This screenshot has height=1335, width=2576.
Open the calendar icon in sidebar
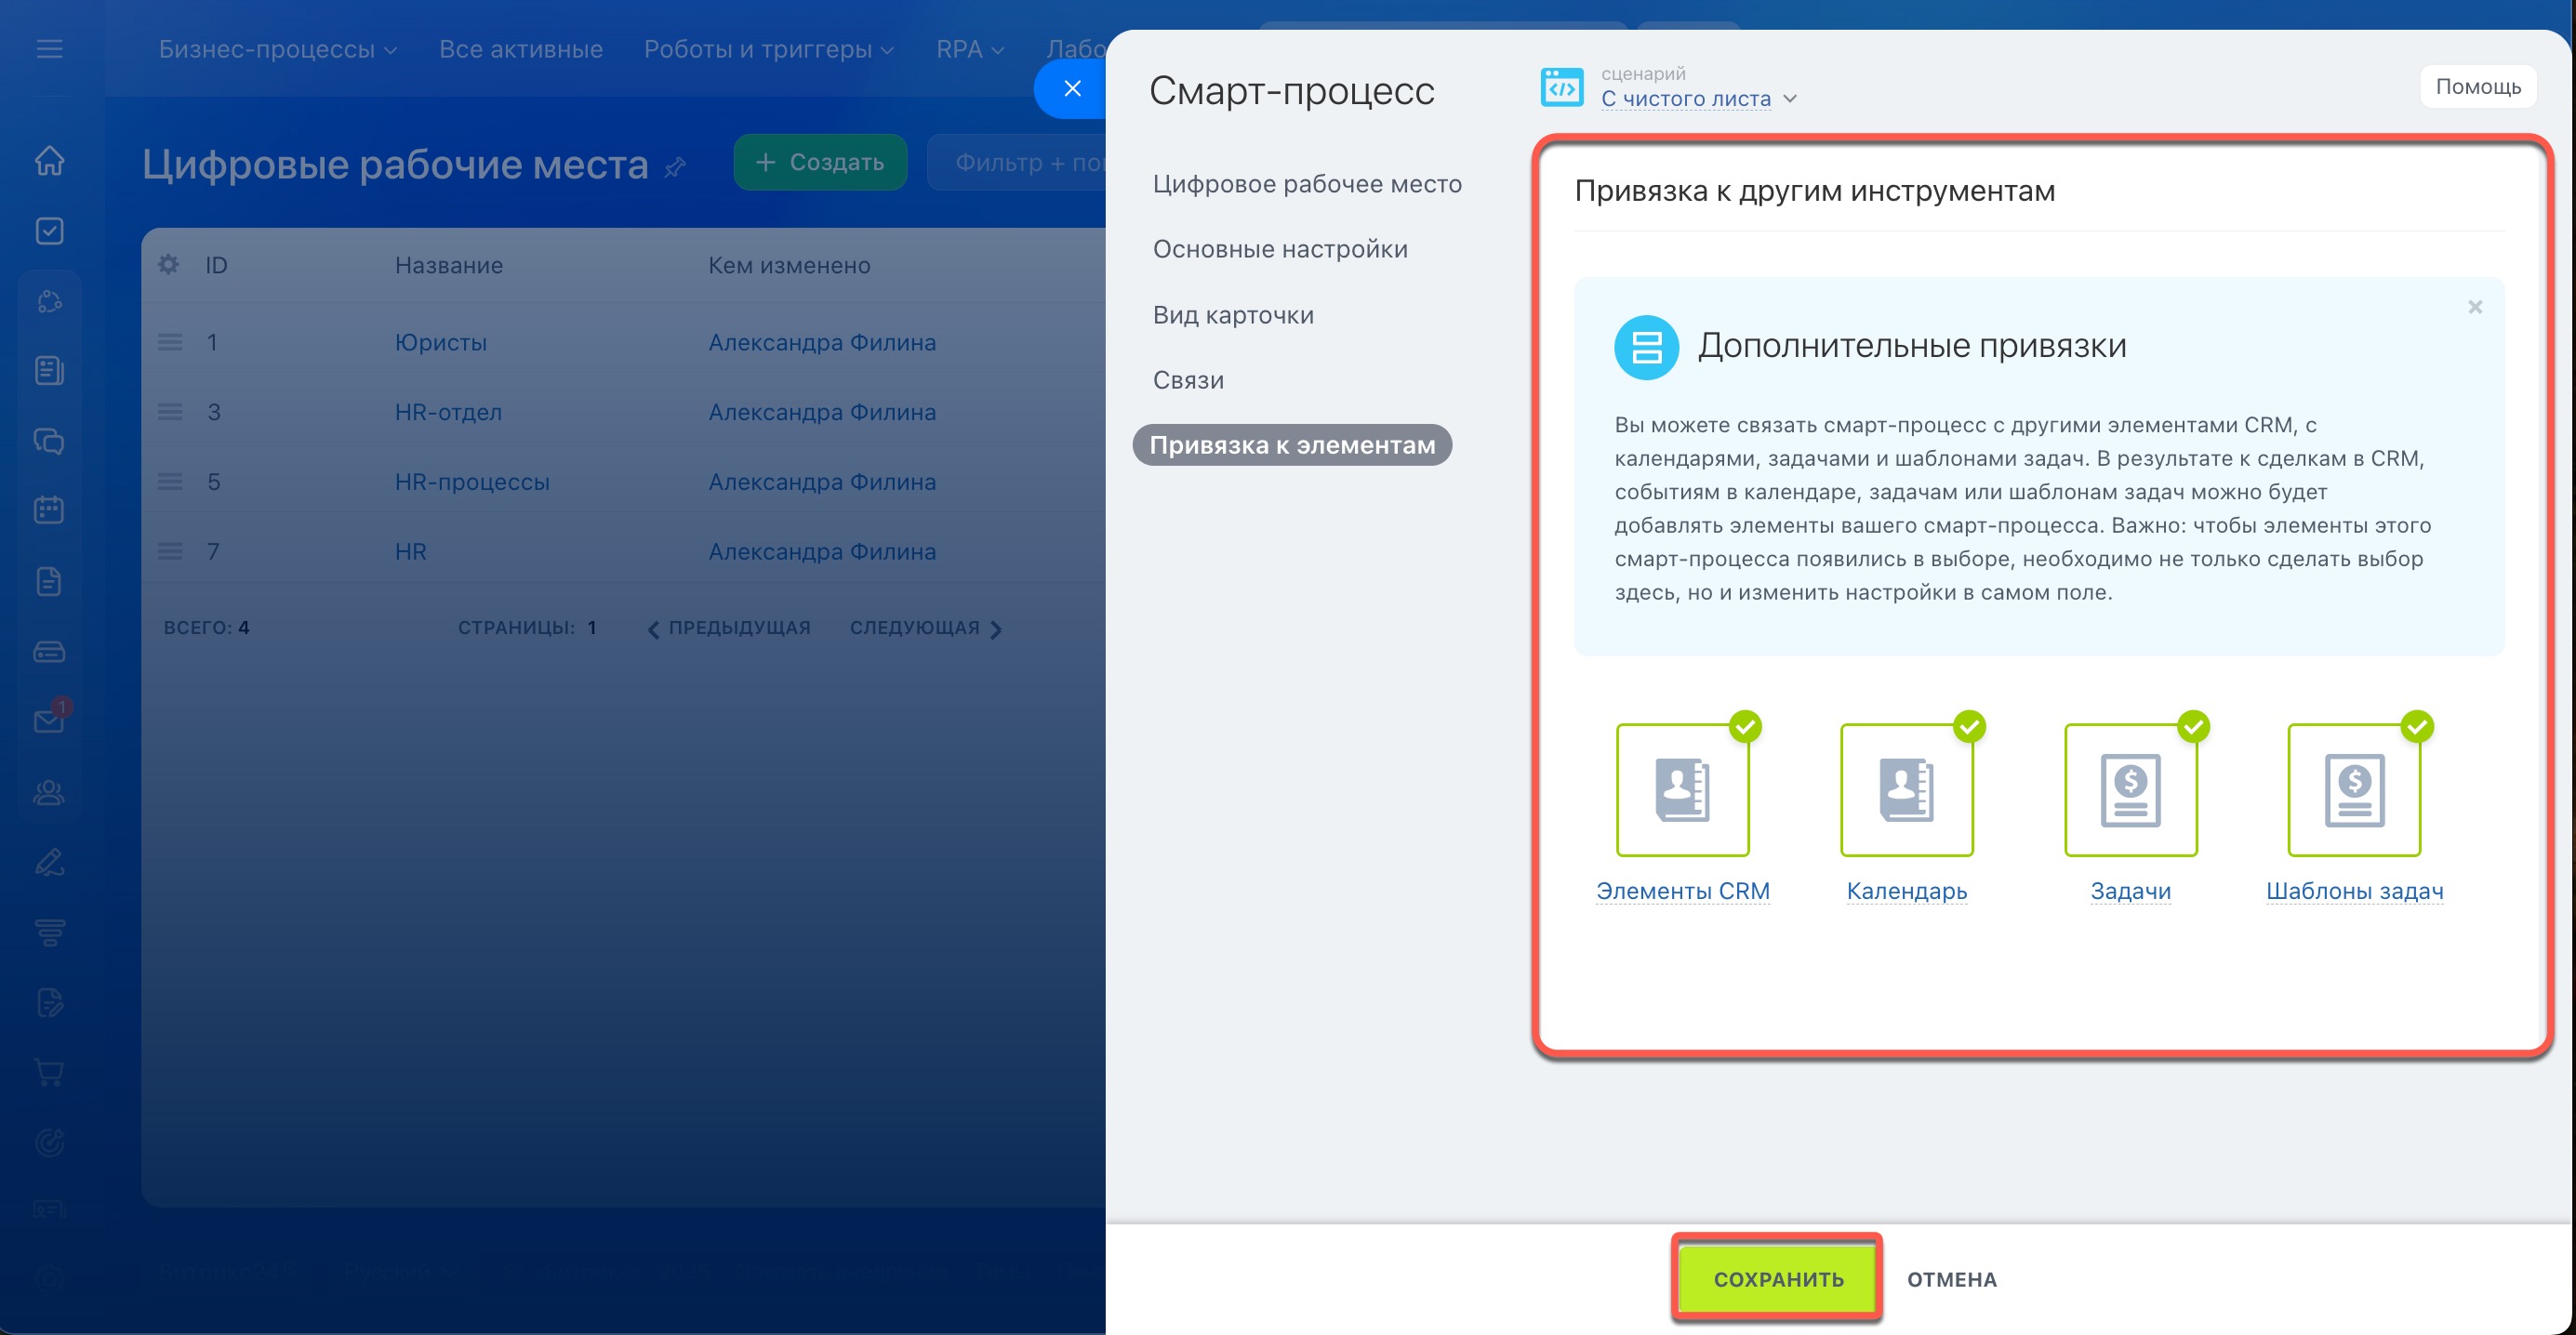tap(49, 510)
